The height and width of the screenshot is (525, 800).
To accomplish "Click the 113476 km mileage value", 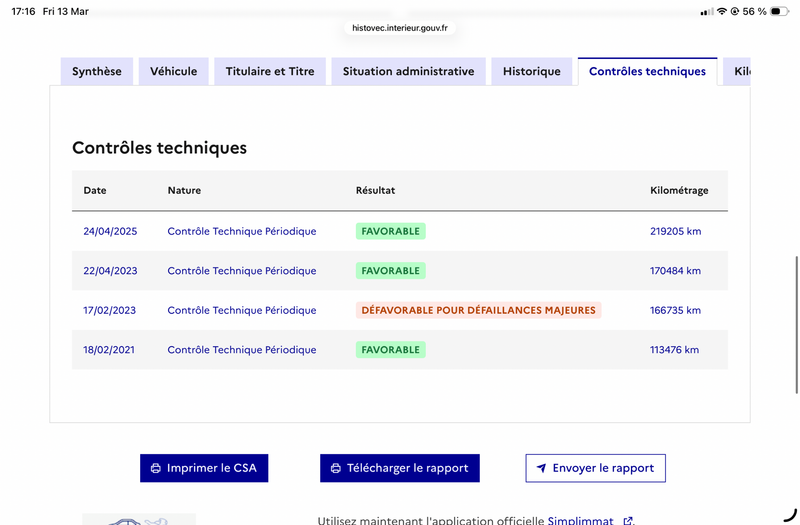I will coord(674,350).
